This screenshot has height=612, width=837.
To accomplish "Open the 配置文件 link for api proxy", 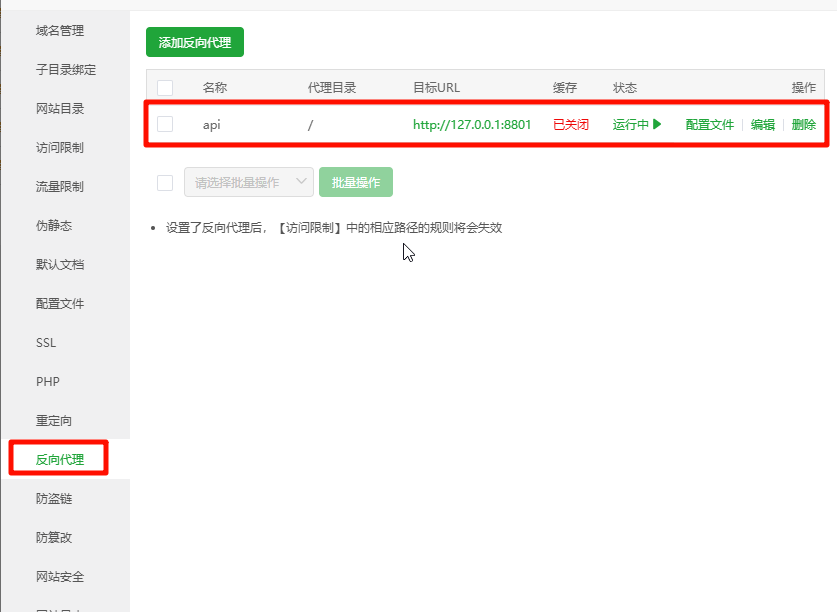I will (x=710, y=125).
